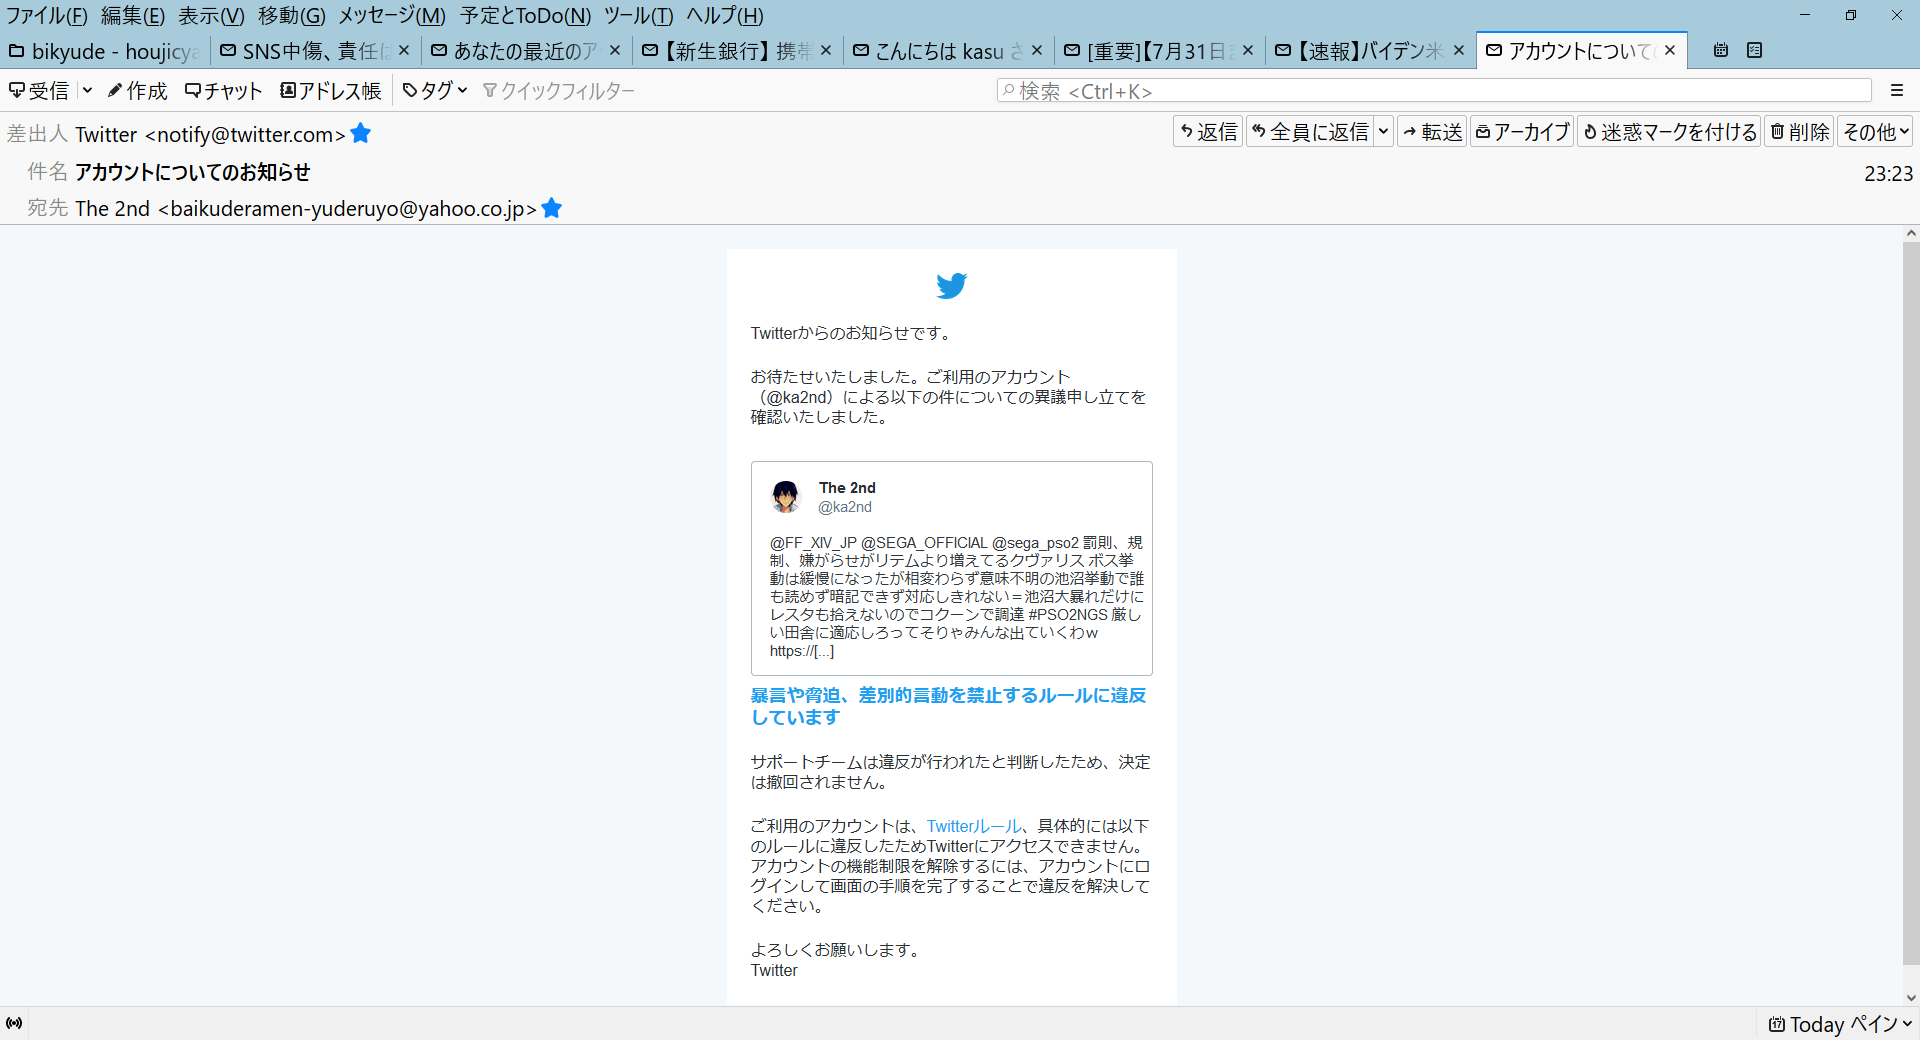Close the こんにちは kasu tab
The height and width of the screenshot is (1040, 1920).
[1037, 50]
